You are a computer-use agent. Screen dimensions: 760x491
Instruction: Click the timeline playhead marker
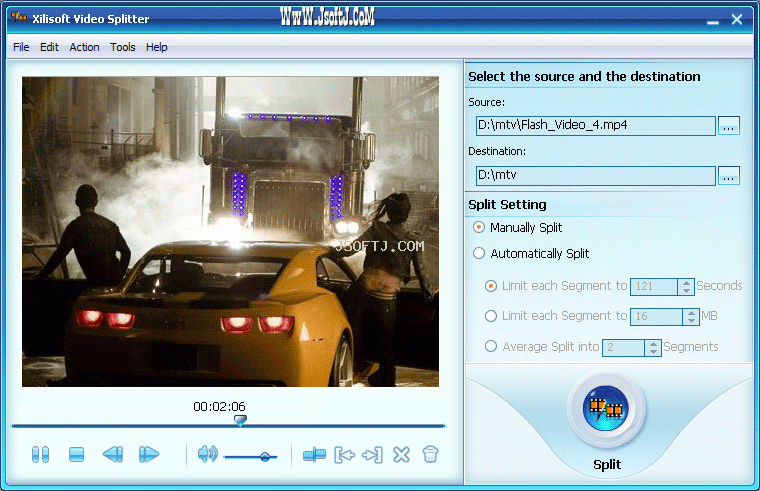[240, 420]
